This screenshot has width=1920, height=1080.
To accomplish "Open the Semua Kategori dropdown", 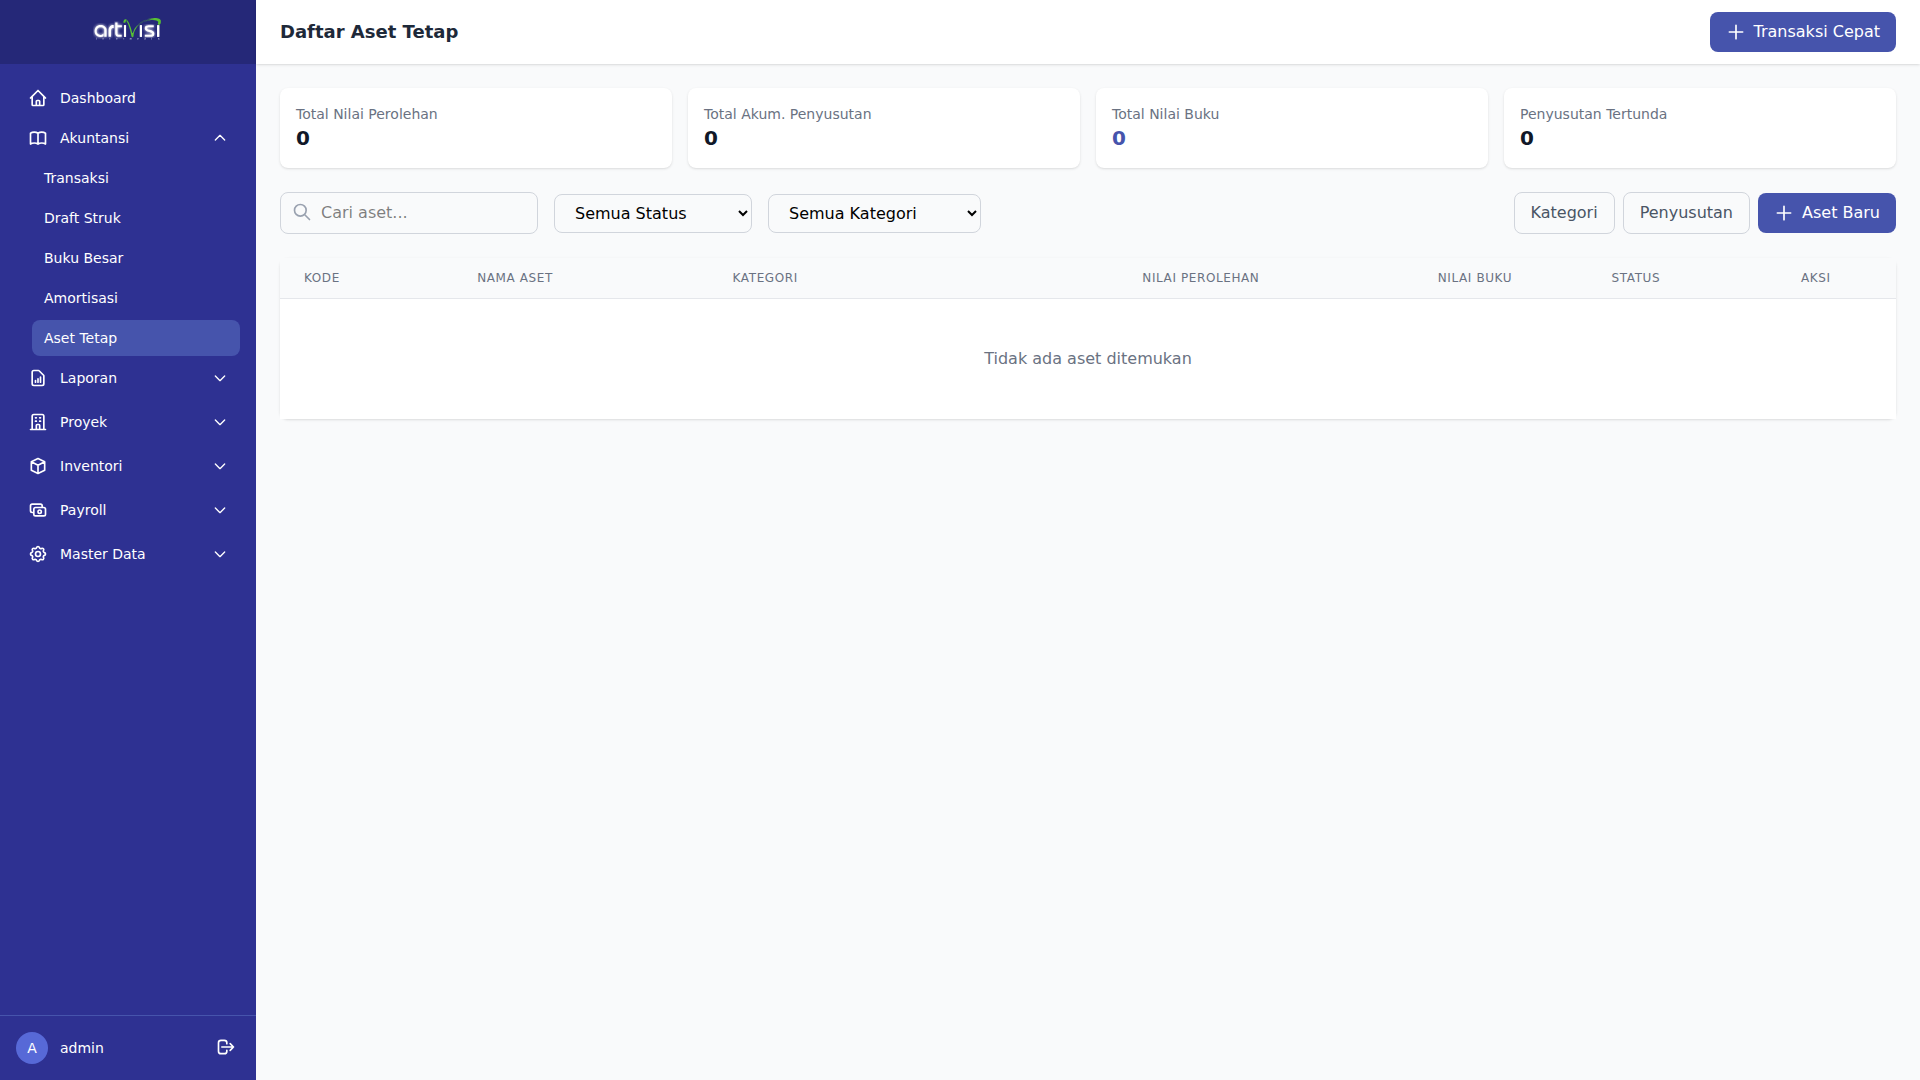I will tap(873, 213).
